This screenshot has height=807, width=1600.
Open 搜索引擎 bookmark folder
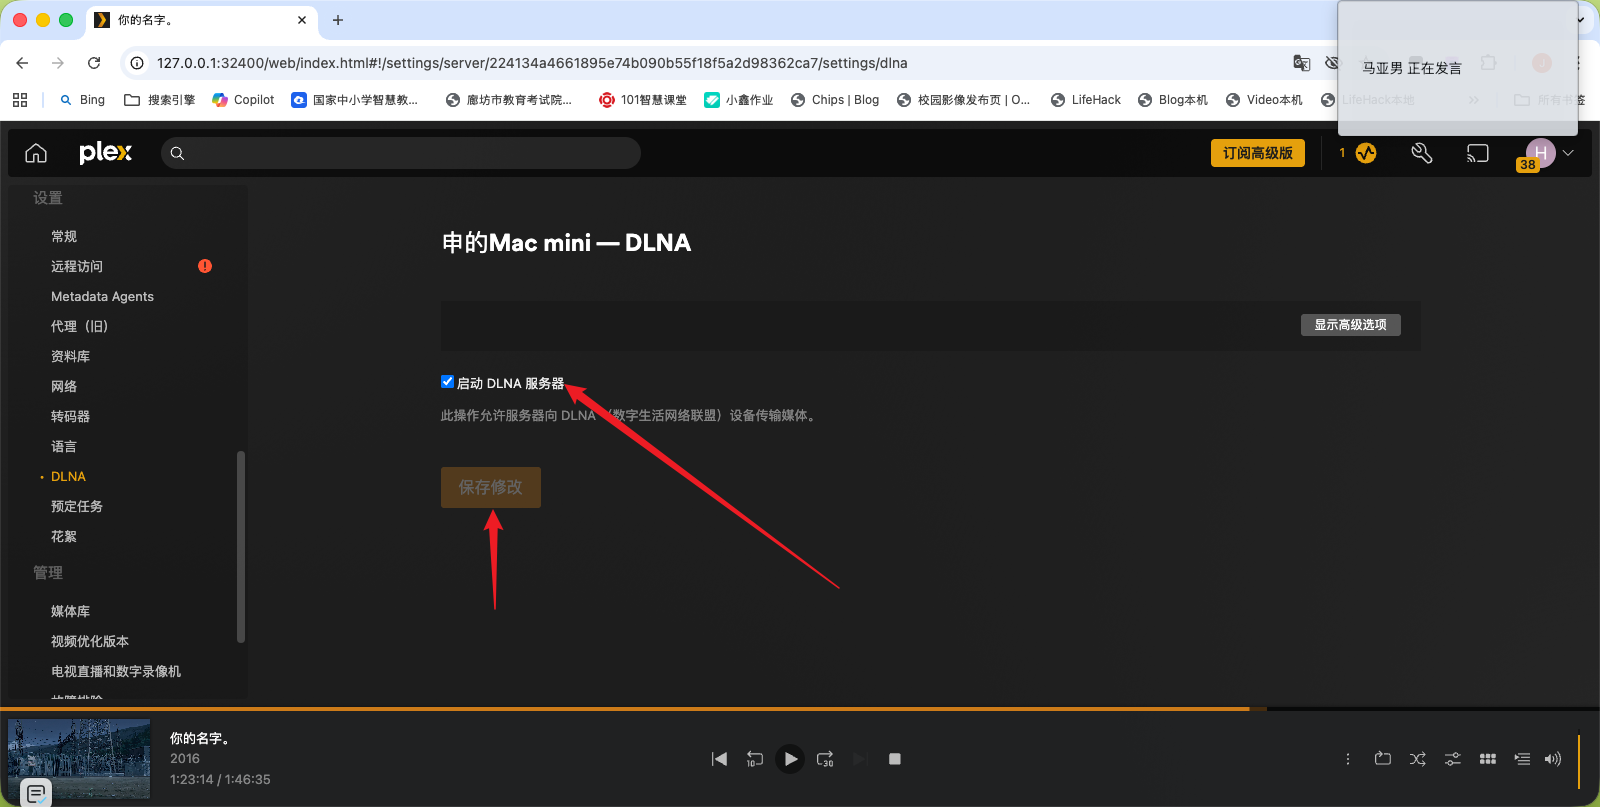160,100
